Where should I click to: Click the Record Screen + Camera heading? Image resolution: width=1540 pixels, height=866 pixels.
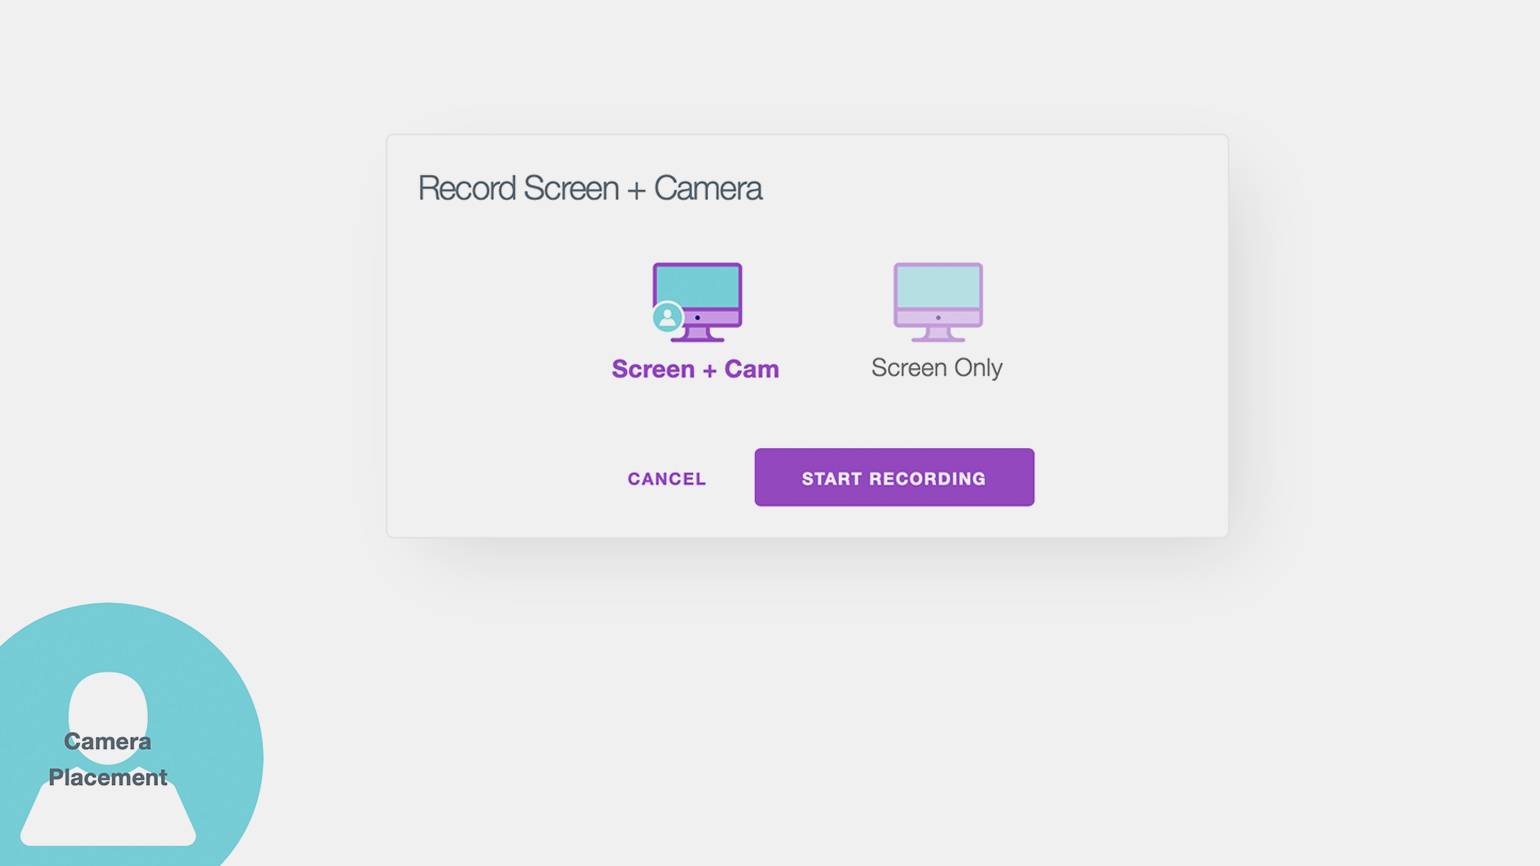590,188
